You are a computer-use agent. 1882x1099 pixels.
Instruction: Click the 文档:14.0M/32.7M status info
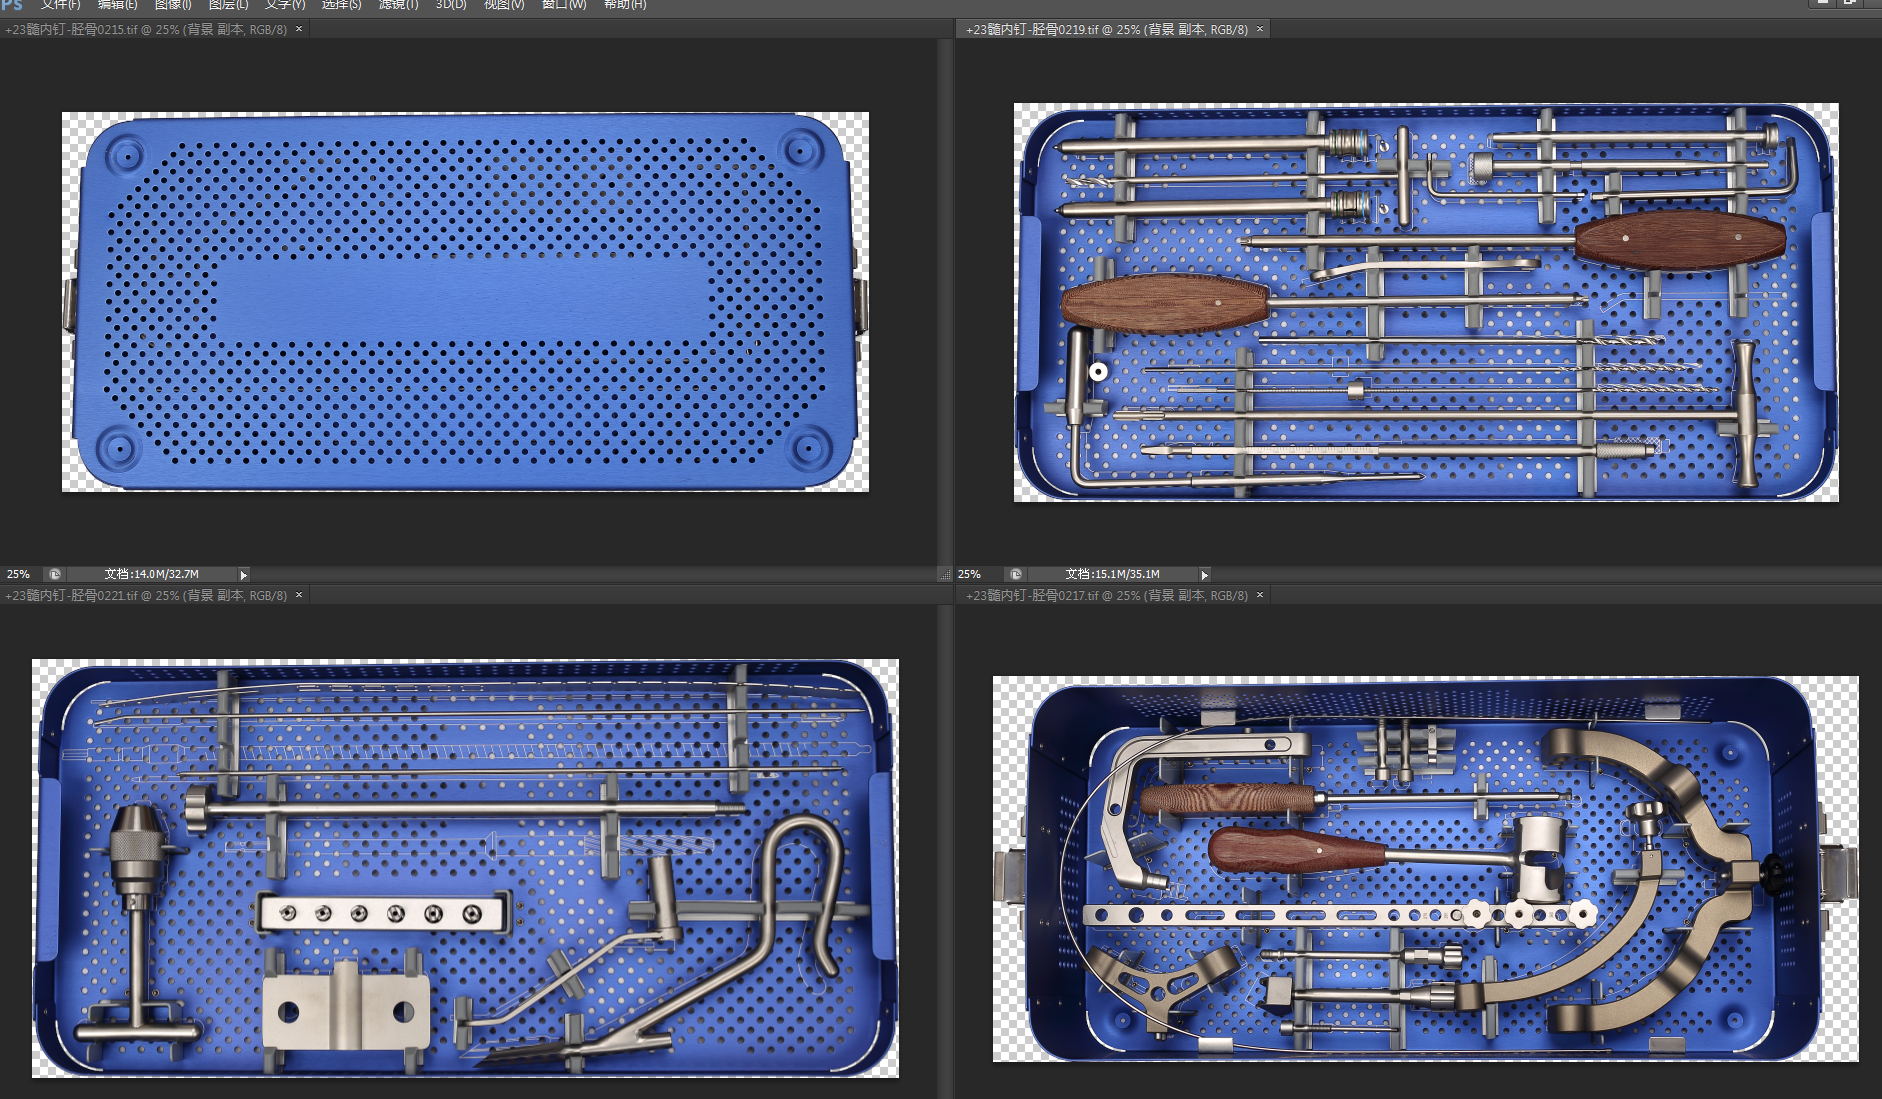pos(152,574)
